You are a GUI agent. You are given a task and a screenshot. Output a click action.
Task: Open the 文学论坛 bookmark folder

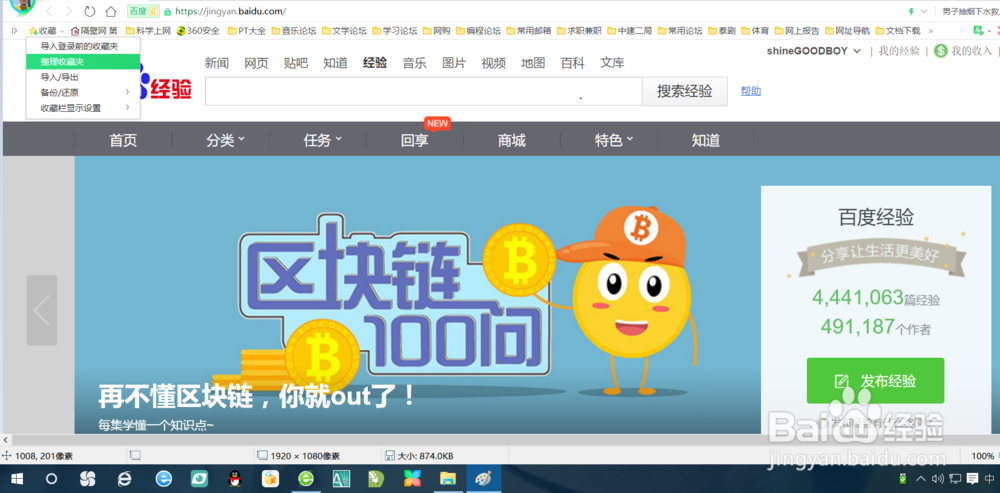pos(344,31)
